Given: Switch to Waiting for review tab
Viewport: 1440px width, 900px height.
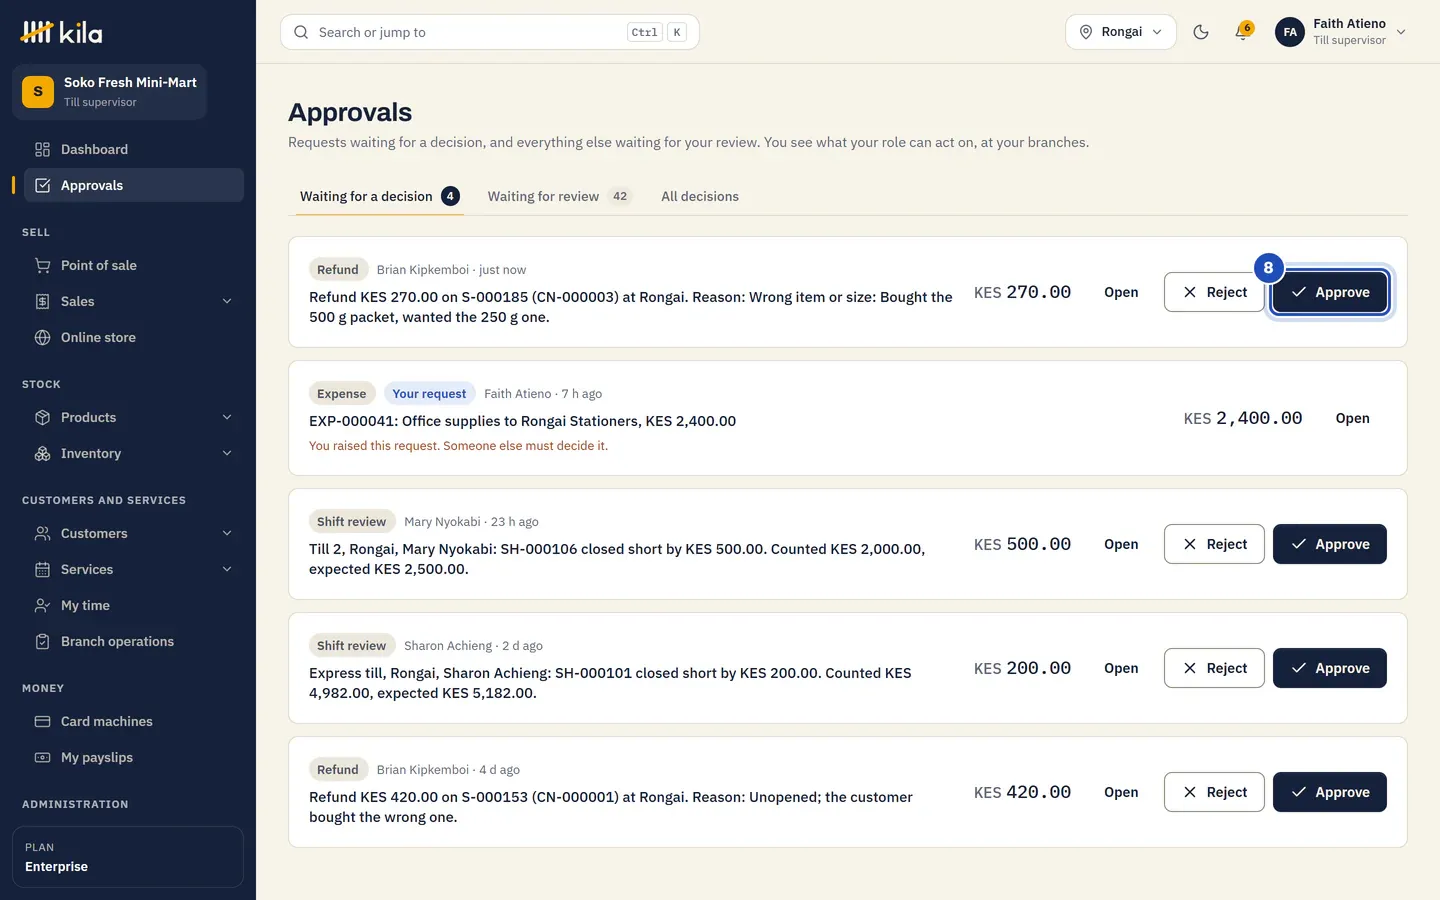Looking at the screenshot, I should (x=560, y=196).
